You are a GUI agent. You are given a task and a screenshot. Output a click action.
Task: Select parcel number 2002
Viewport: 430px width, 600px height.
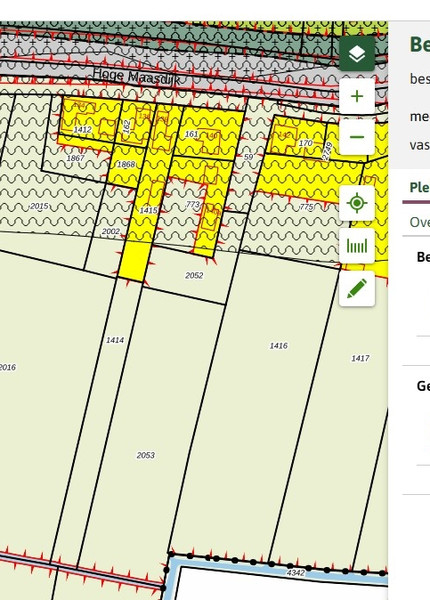click(x=111, y=232)
